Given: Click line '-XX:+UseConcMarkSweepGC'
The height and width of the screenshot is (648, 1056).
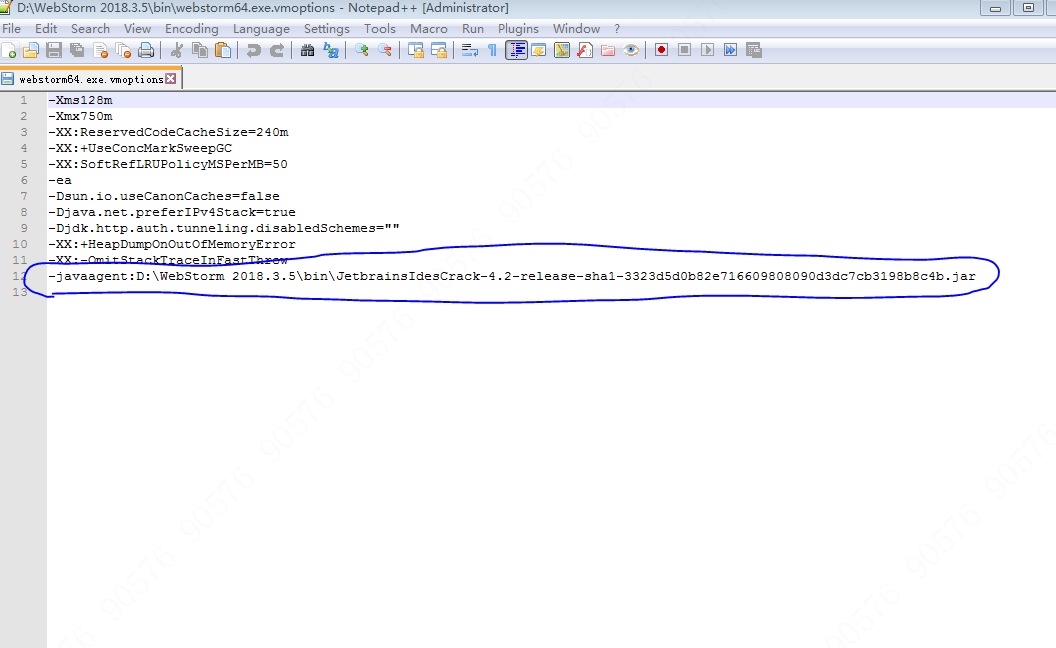Looking at the screenshot, I should coord(140,148).
